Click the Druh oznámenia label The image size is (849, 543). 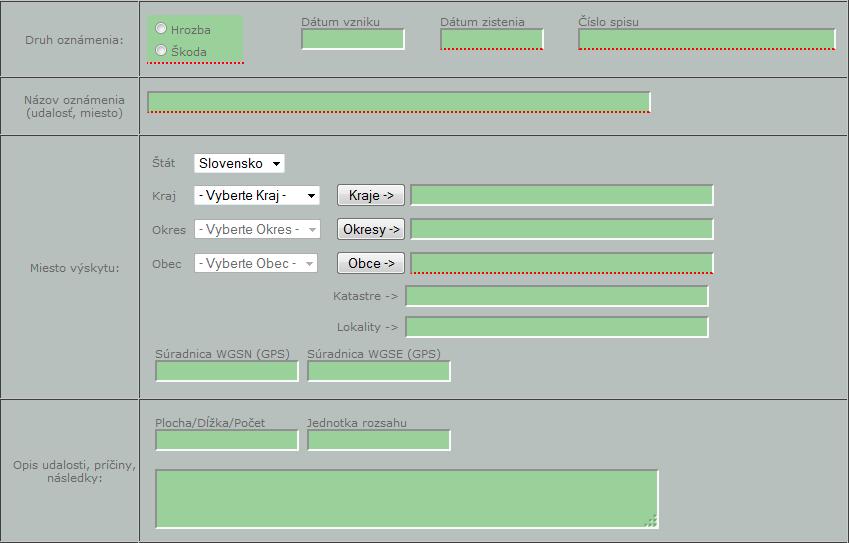click(x=74, y=40)
